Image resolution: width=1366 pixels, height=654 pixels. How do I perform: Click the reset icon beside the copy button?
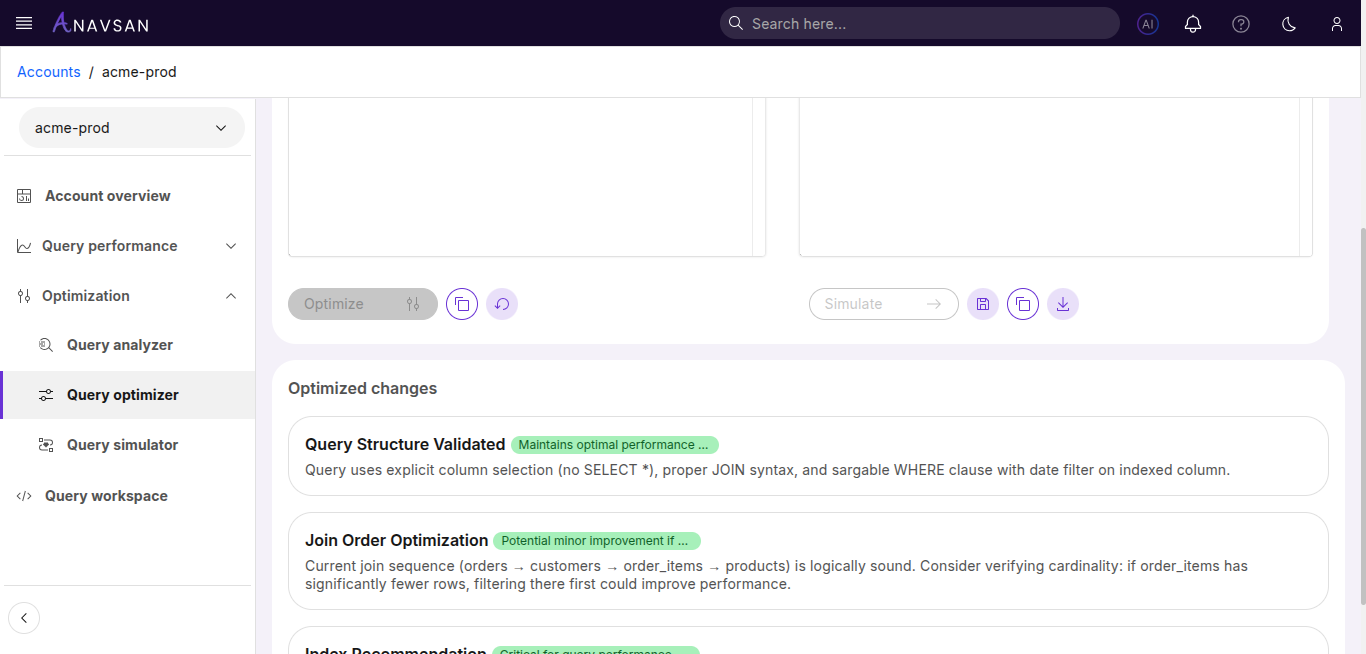(502, 303)
